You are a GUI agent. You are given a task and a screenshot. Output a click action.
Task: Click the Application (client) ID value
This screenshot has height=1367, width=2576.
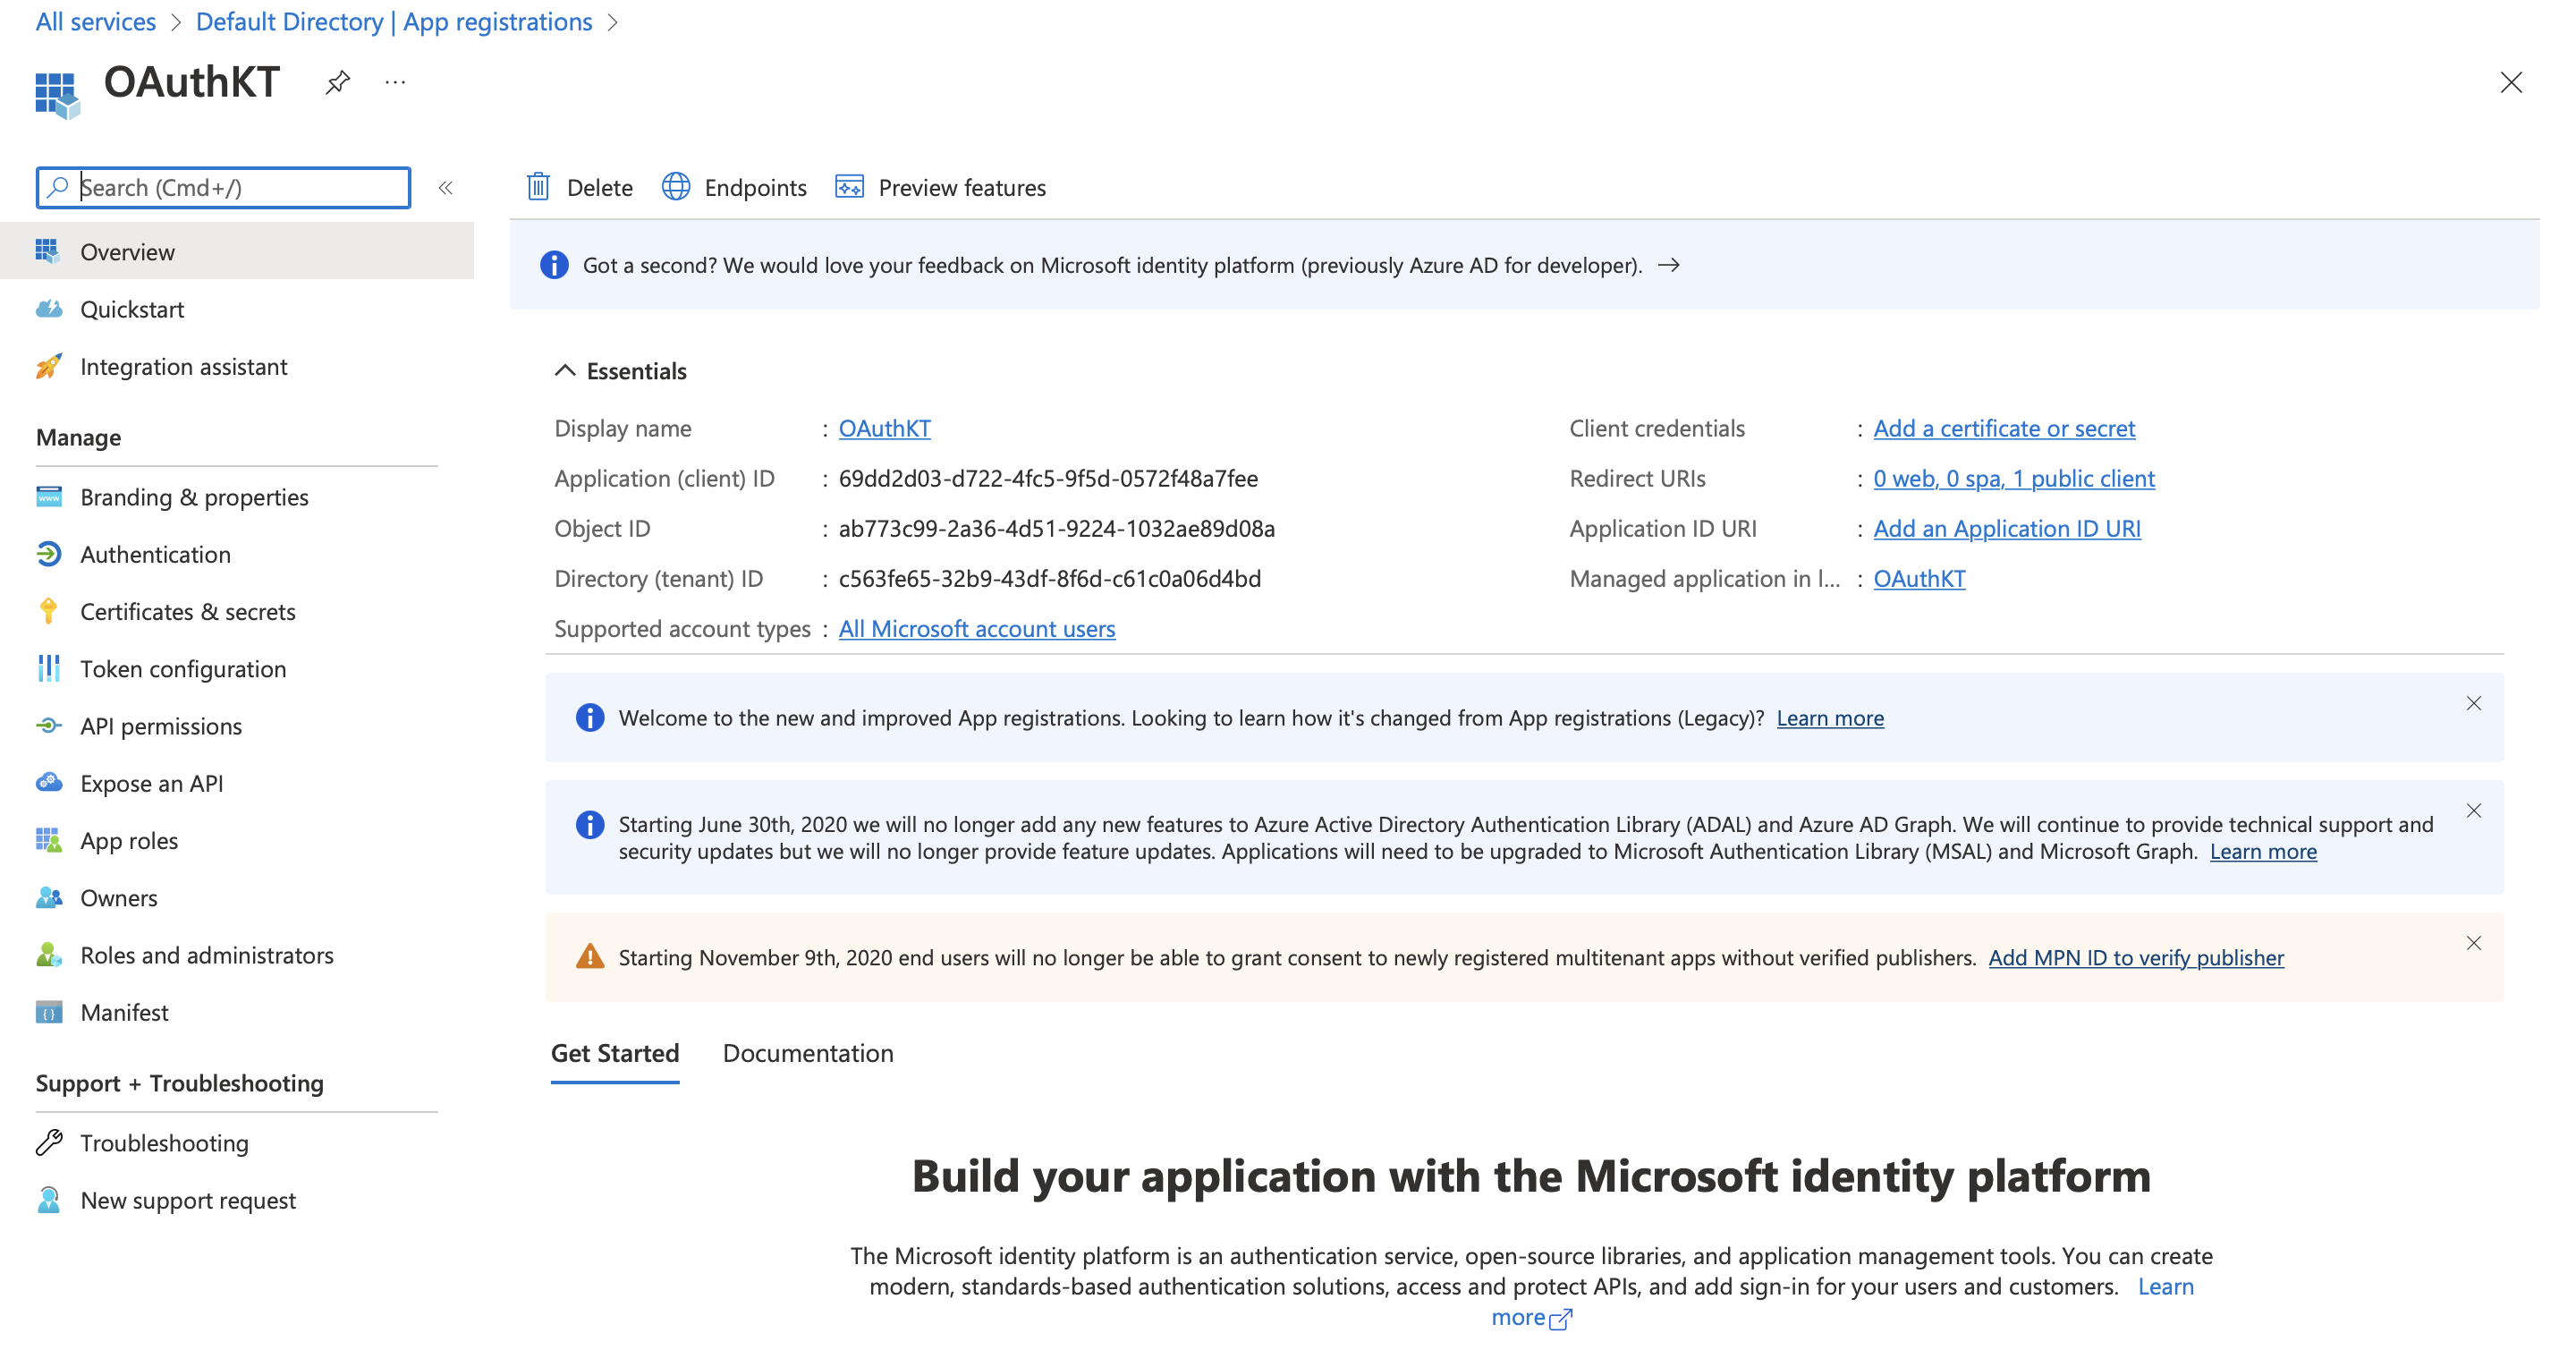click(1048, 479)
